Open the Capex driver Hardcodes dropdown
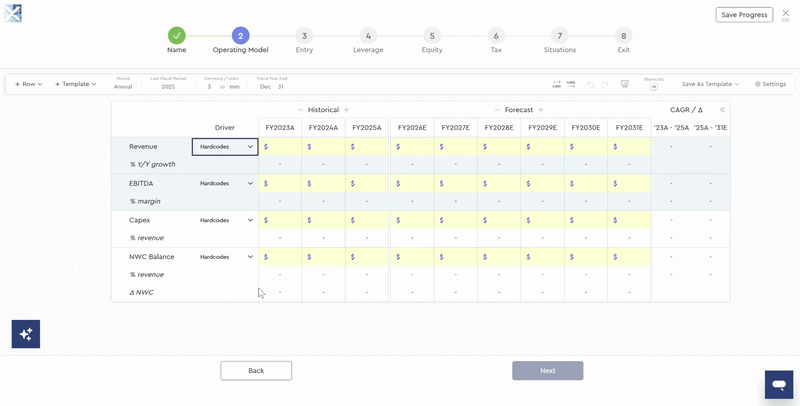 coord(225,220)
